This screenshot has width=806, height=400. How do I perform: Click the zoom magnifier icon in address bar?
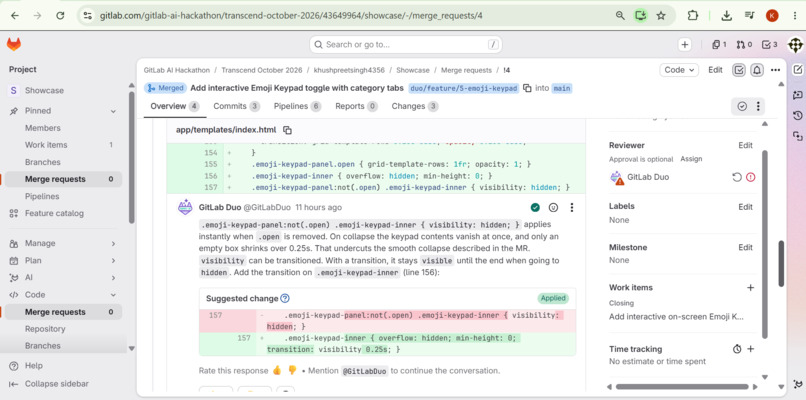point(620,15)
